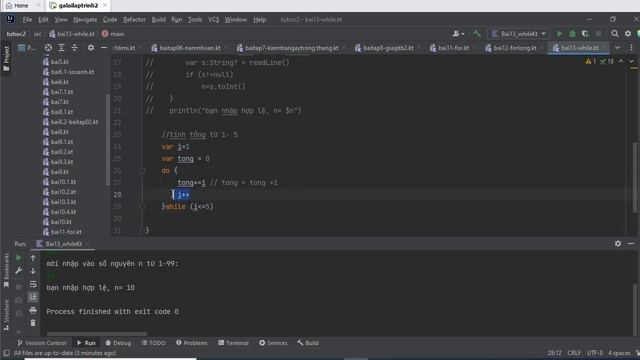
Task: Rerun program in Run panel
Action: 19,258
